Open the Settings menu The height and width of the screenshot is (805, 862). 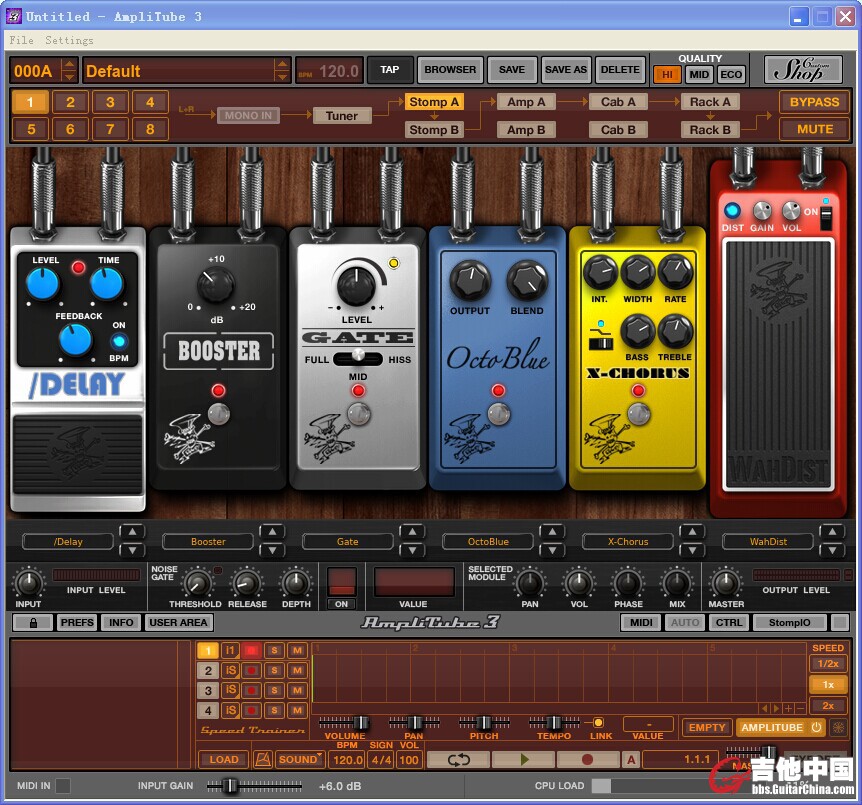tap(69, 40)
